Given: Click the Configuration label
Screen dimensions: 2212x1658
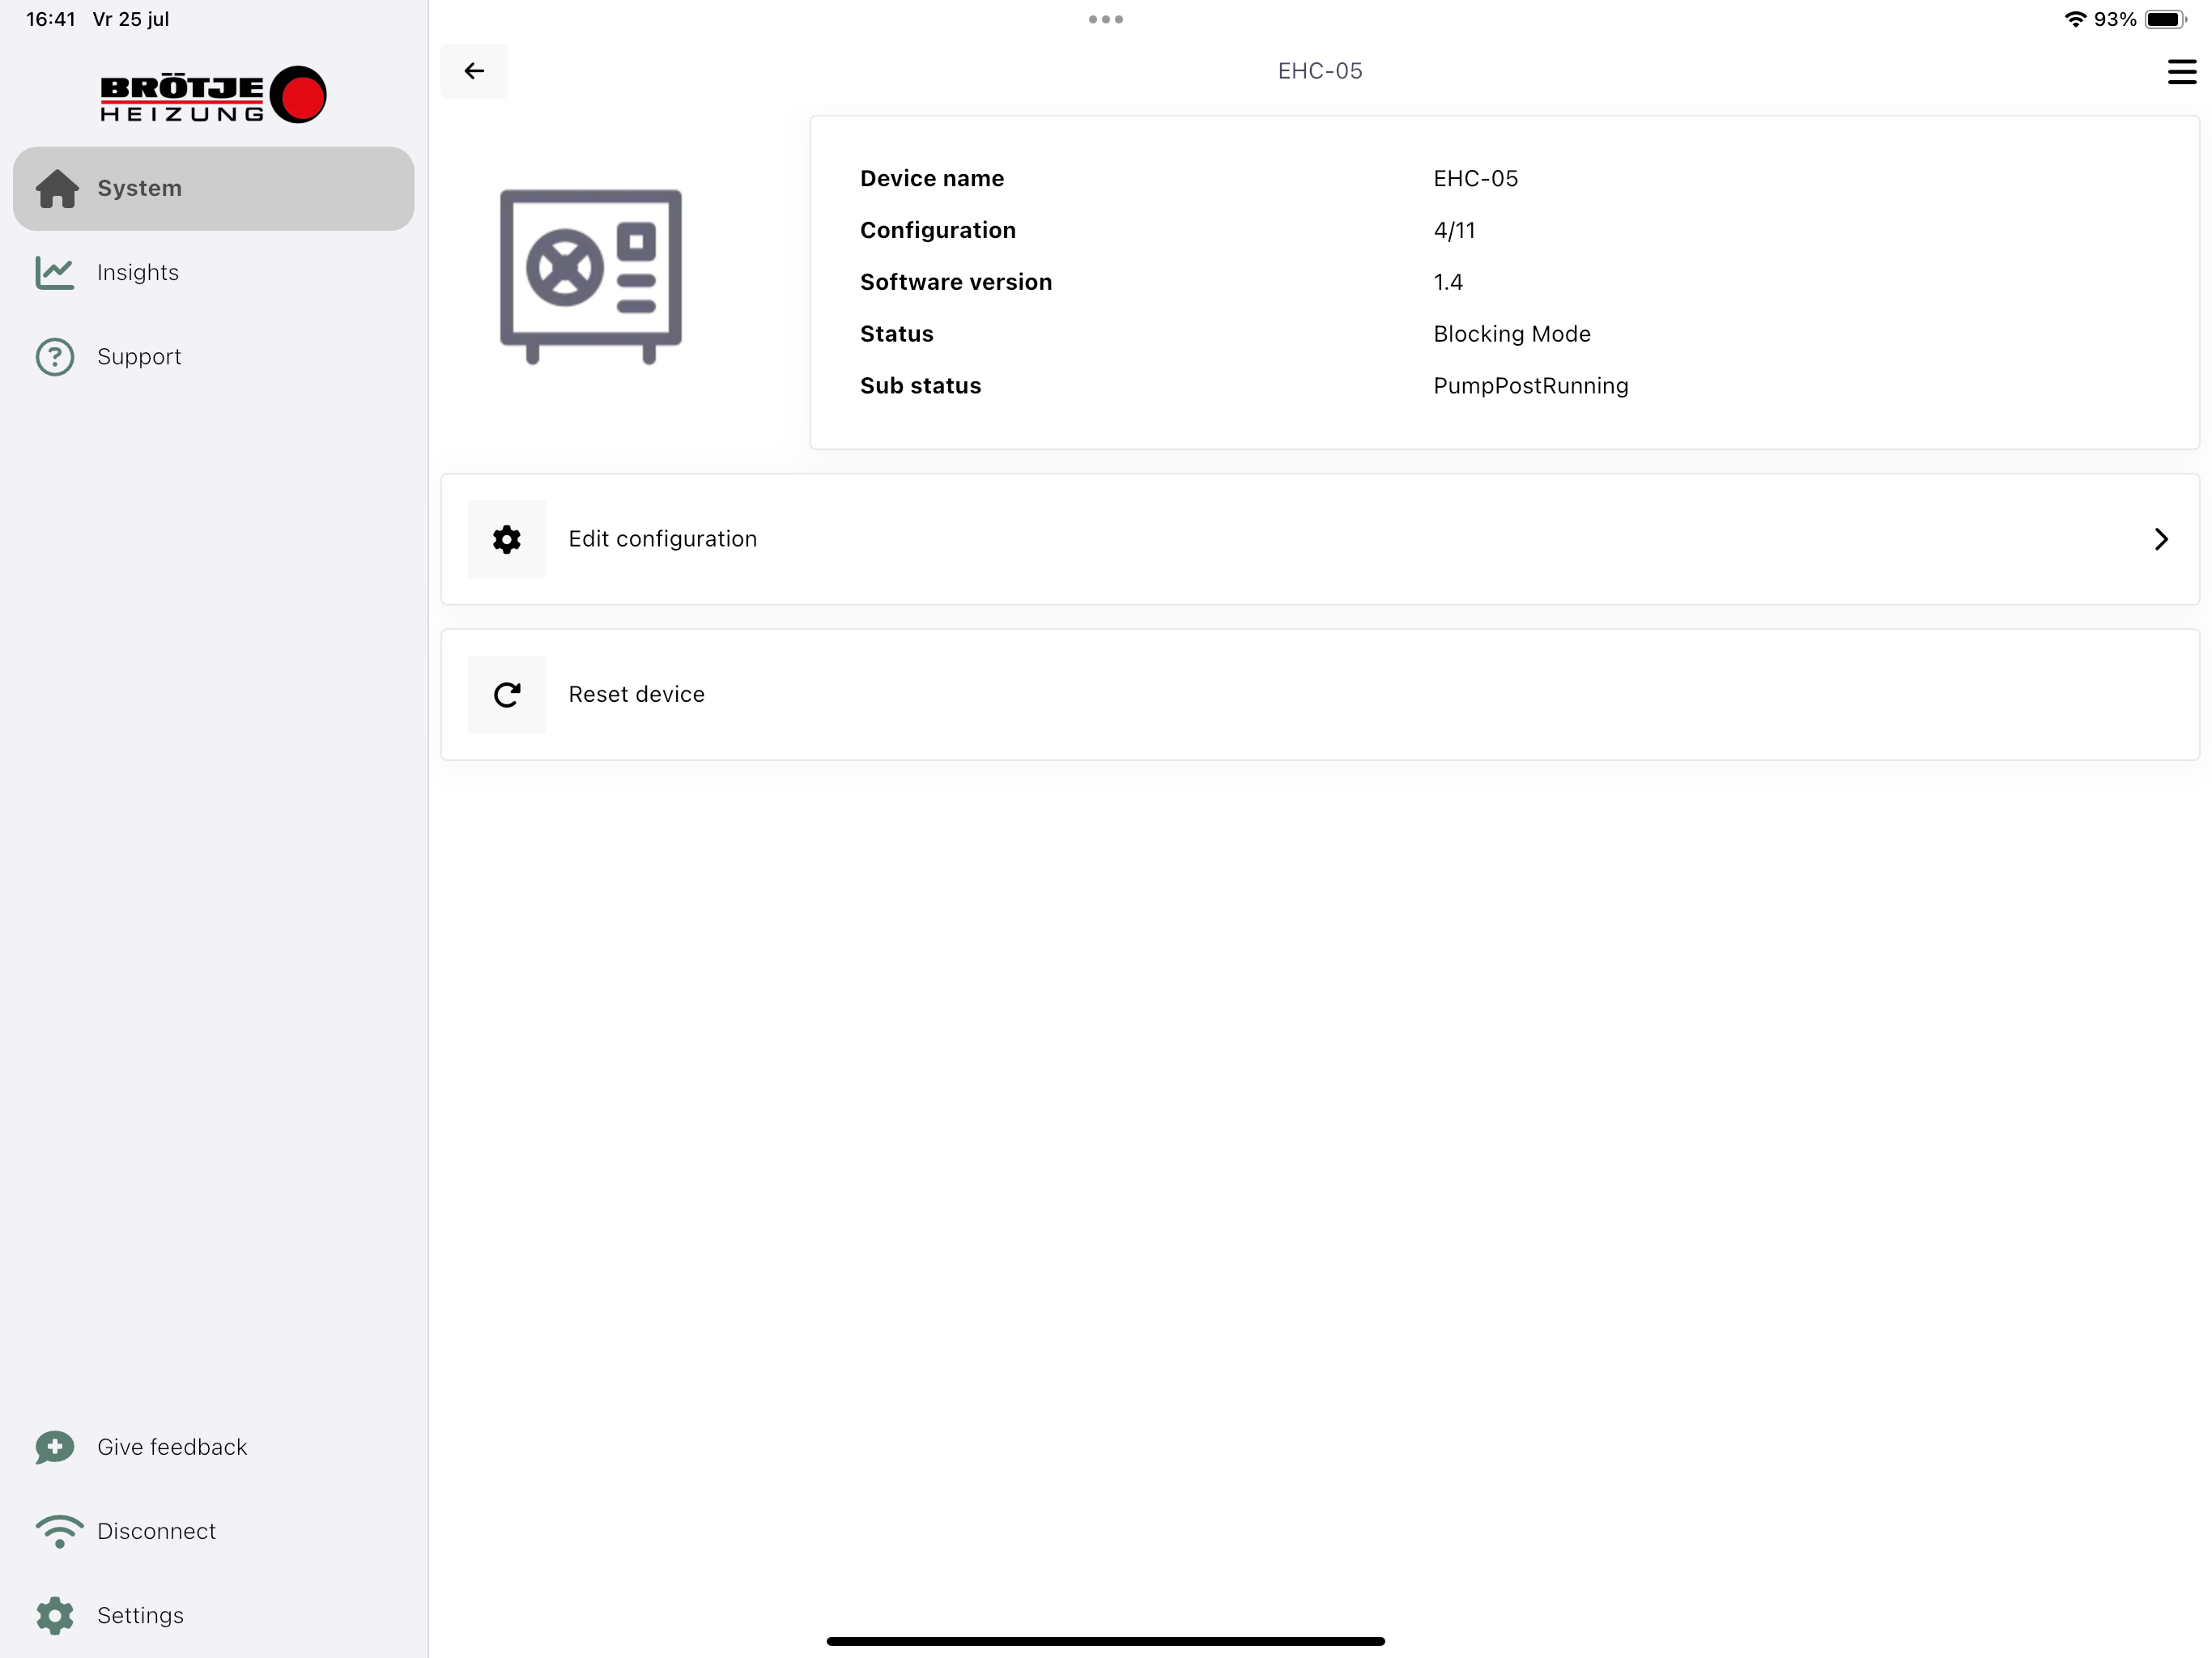Looking at the screenshot, I should coord(938,230).
